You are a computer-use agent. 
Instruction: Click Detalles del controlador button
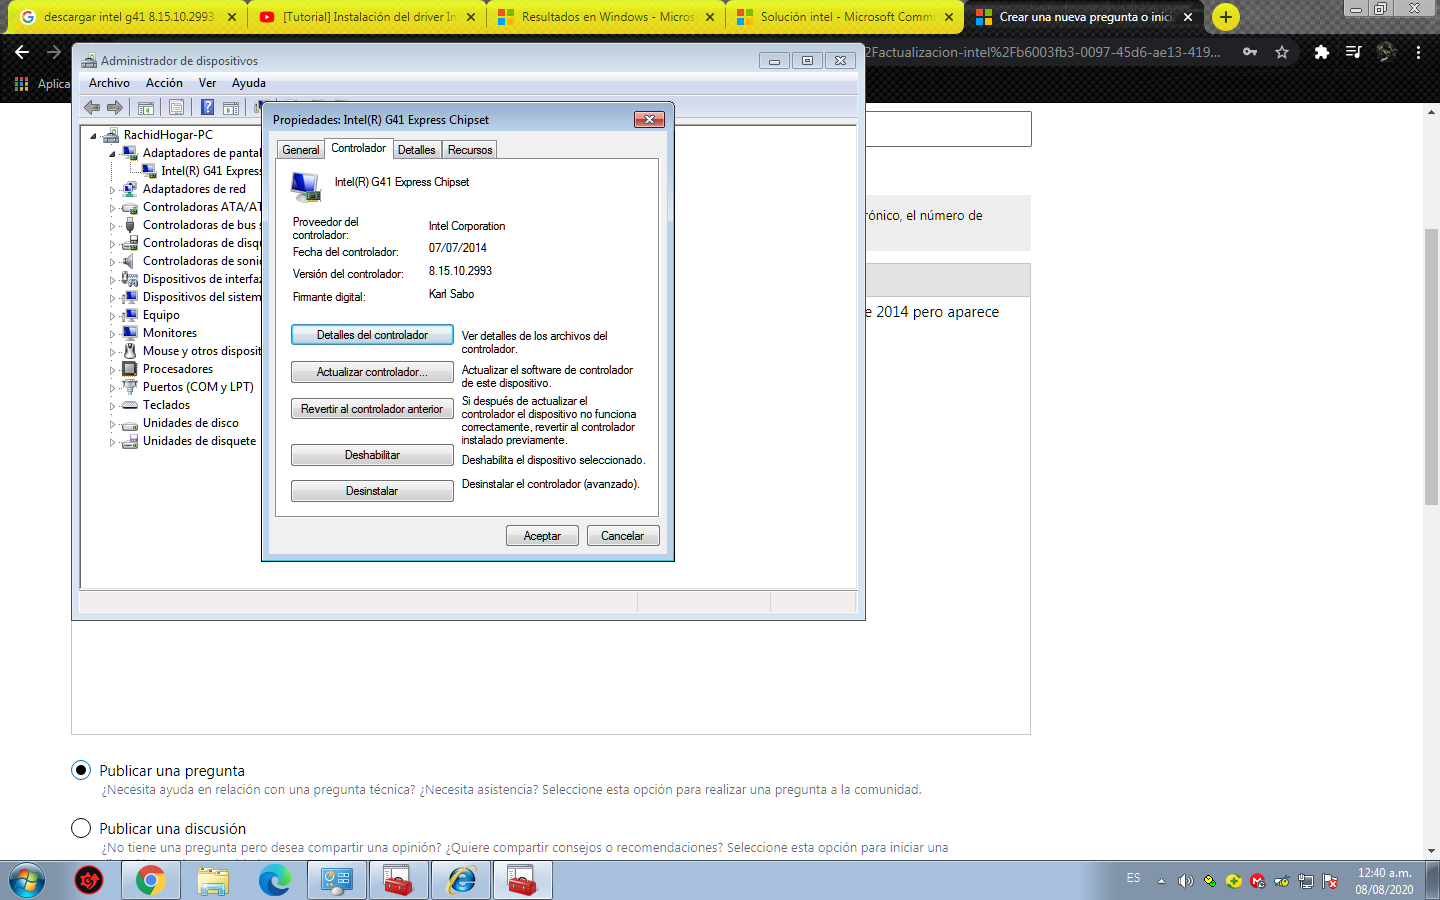[372, 335]
